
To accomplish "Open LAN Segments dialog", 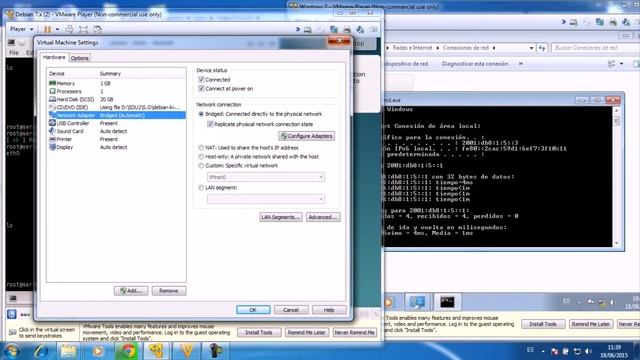I will (x=281, y=217).
